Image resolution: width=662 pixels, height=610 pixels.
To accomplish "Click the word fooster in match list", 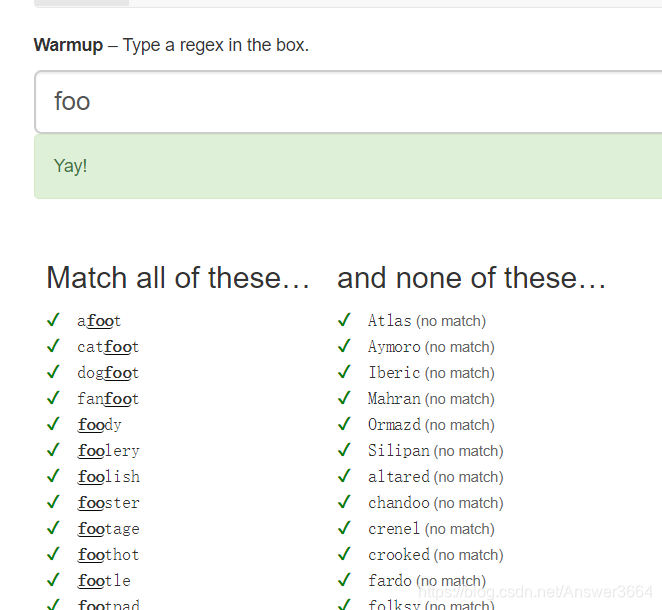I will pyautogui.click(x=109, y=503).
